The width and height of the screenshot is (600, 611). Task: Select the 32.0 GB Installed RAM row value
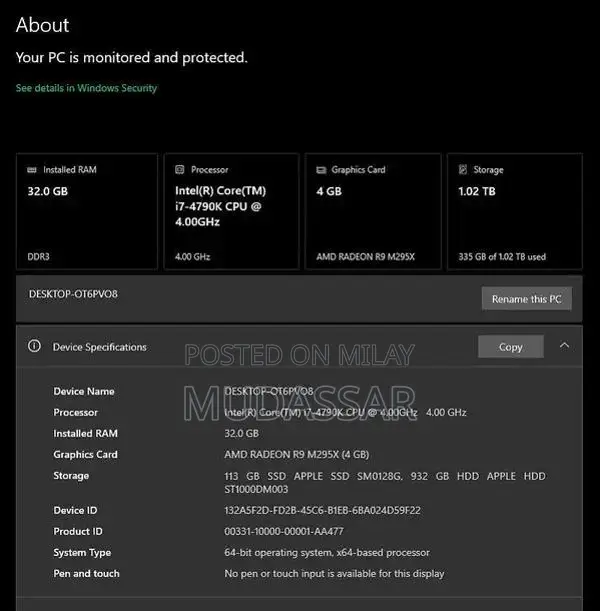pyautogui.click(x=242, y=433)
